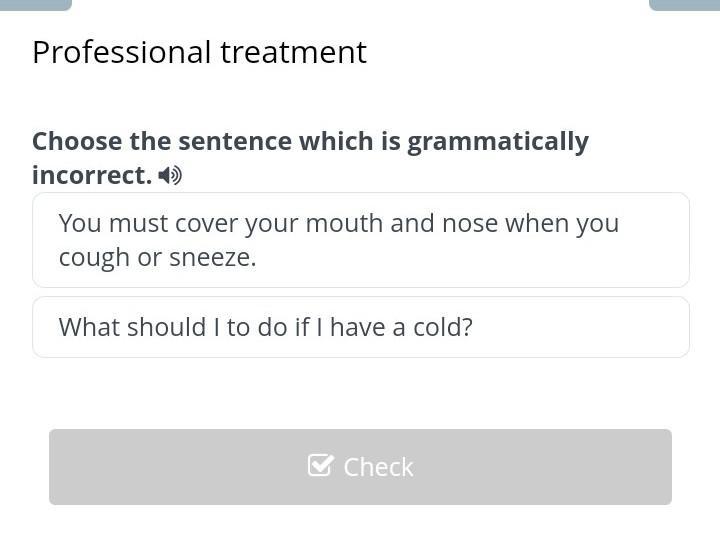This screenshot has height=535, width=720.
Task: Click the "Professional treatment" heading
Action: 199,52
